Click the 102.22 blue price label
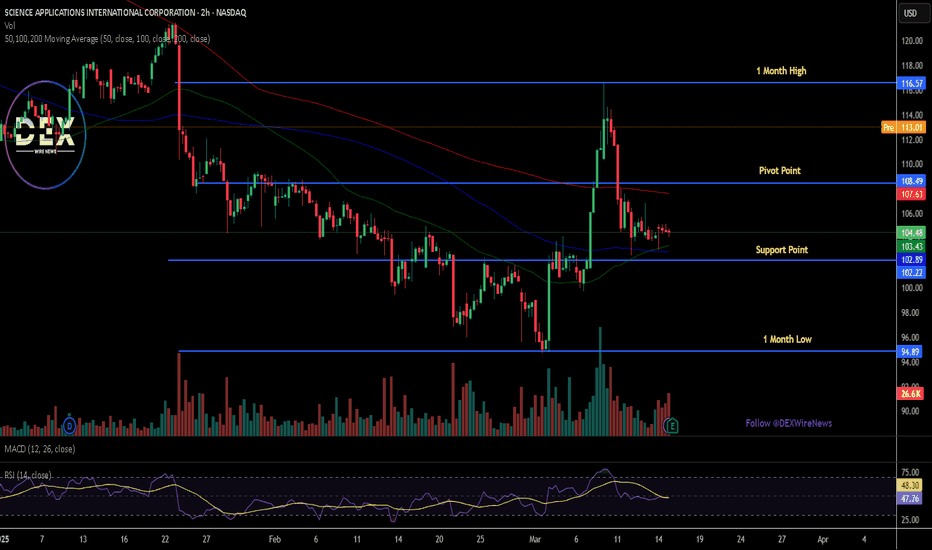This screenshot has height=550, width=932. pyautogui.click(x=911, y=273)
